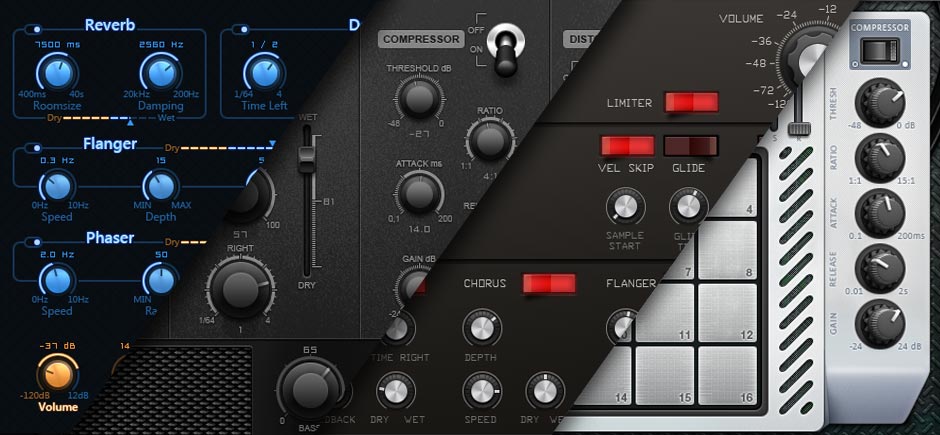Screen dimensions: 940x435
Task: Toggle the red LIMITER button
Action: pos(691,102)
